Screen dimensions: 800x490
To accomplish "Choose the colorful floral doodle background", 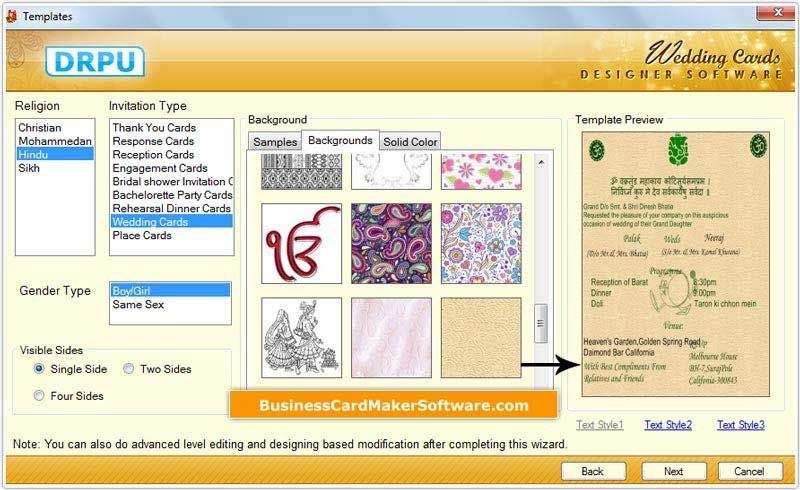I will pos(481,243).
